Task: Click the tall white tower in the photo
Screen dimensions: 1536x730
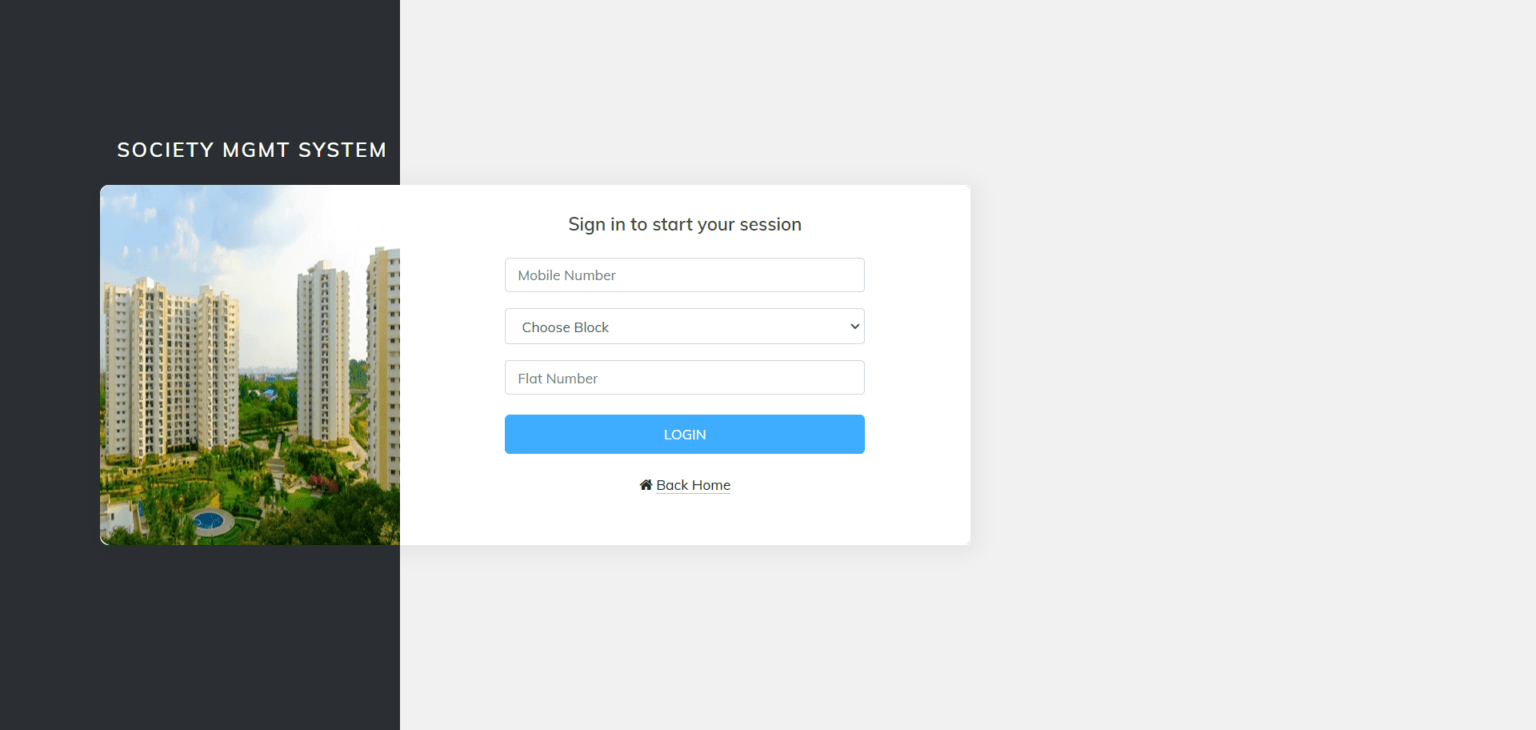Action: (x=323, y=350)
